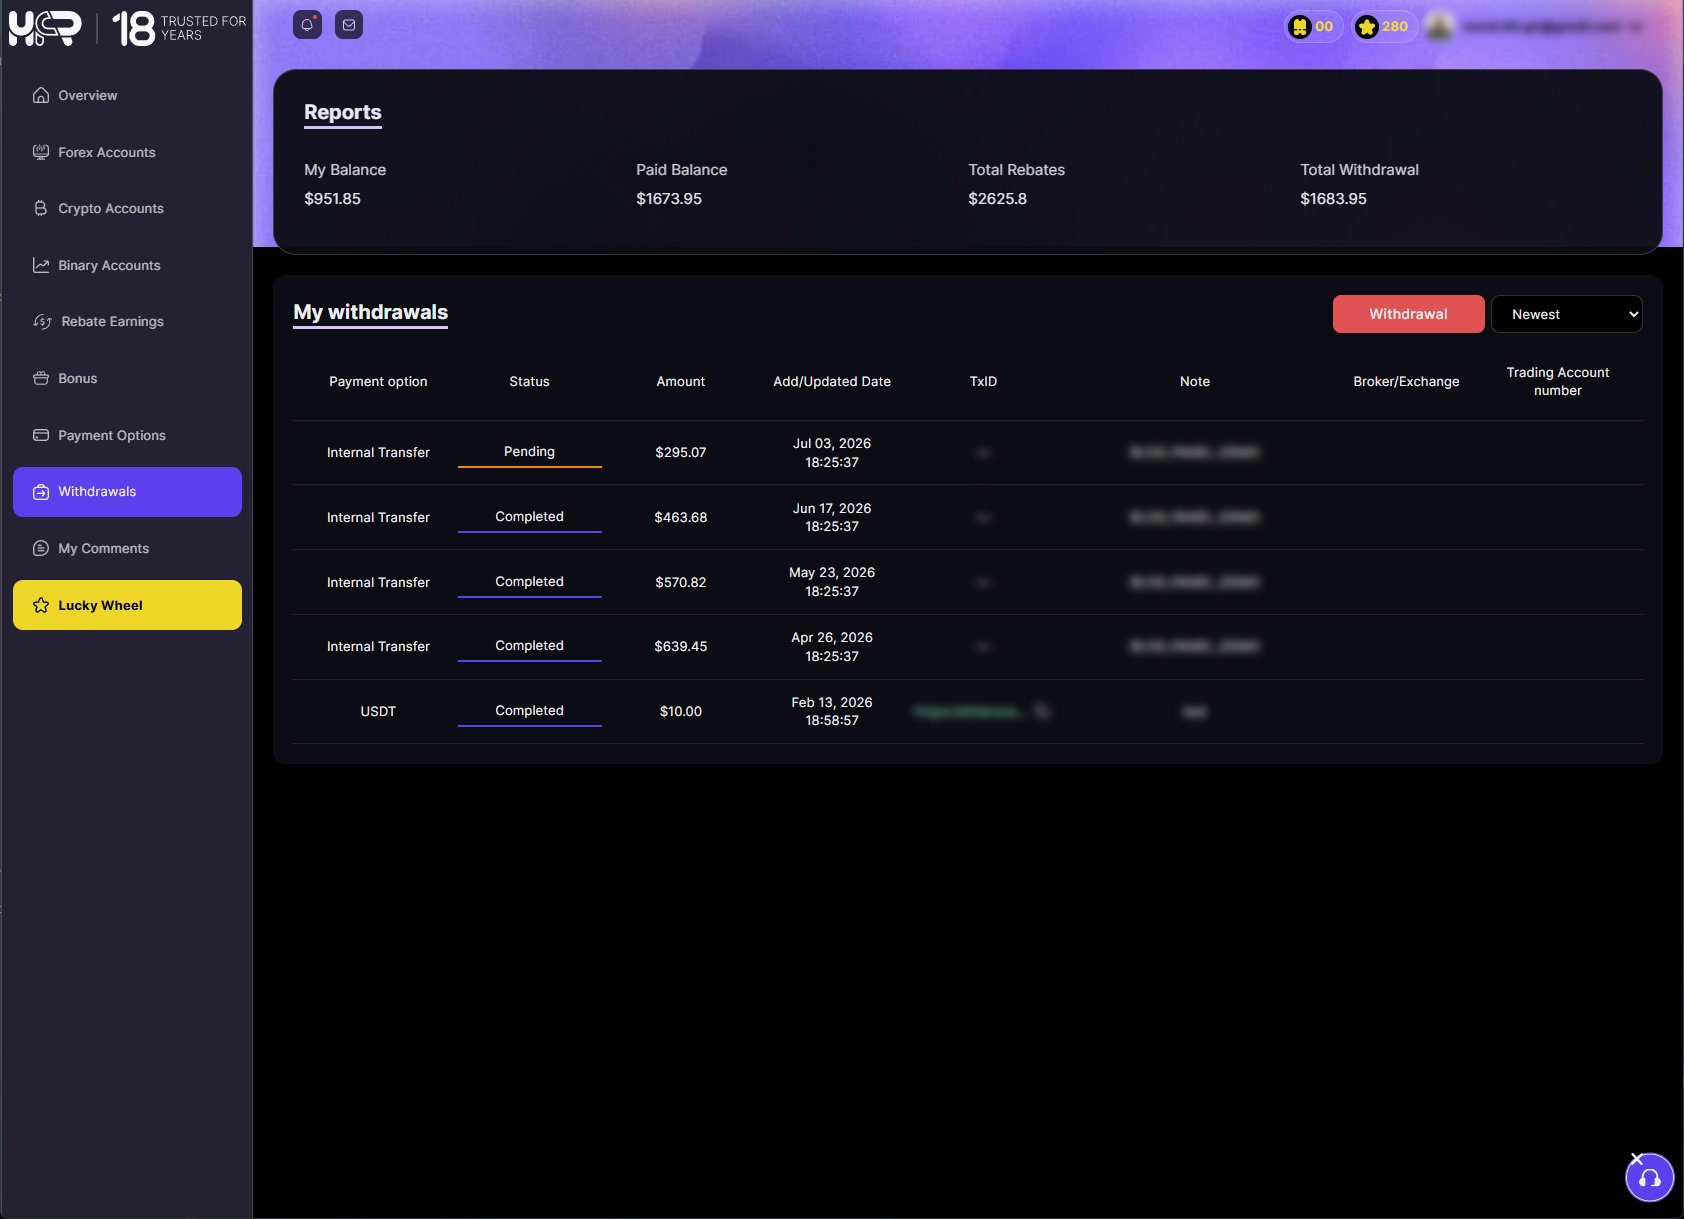
Task: Click the Completed status for $463.68
Action: coord(529,517)
